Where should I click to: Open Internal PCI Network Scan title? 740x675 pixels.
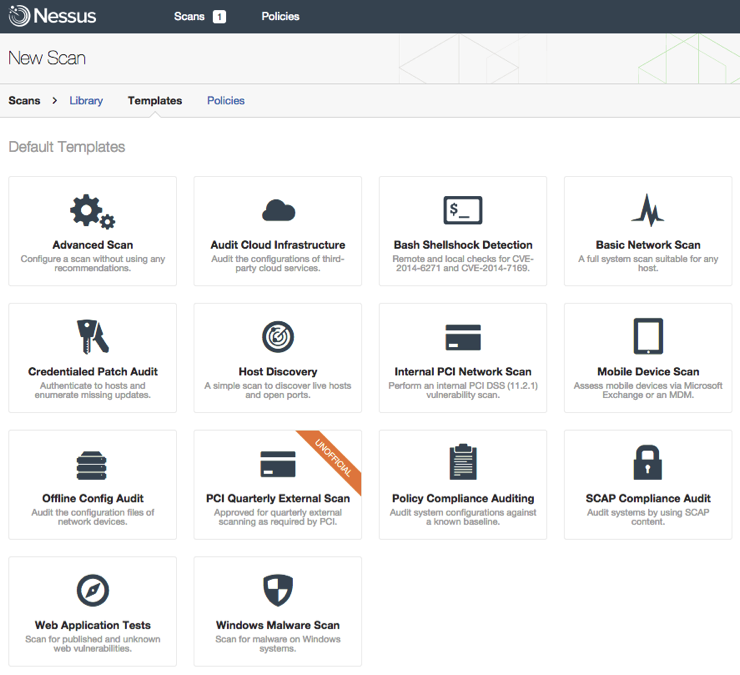click(463, 371)
